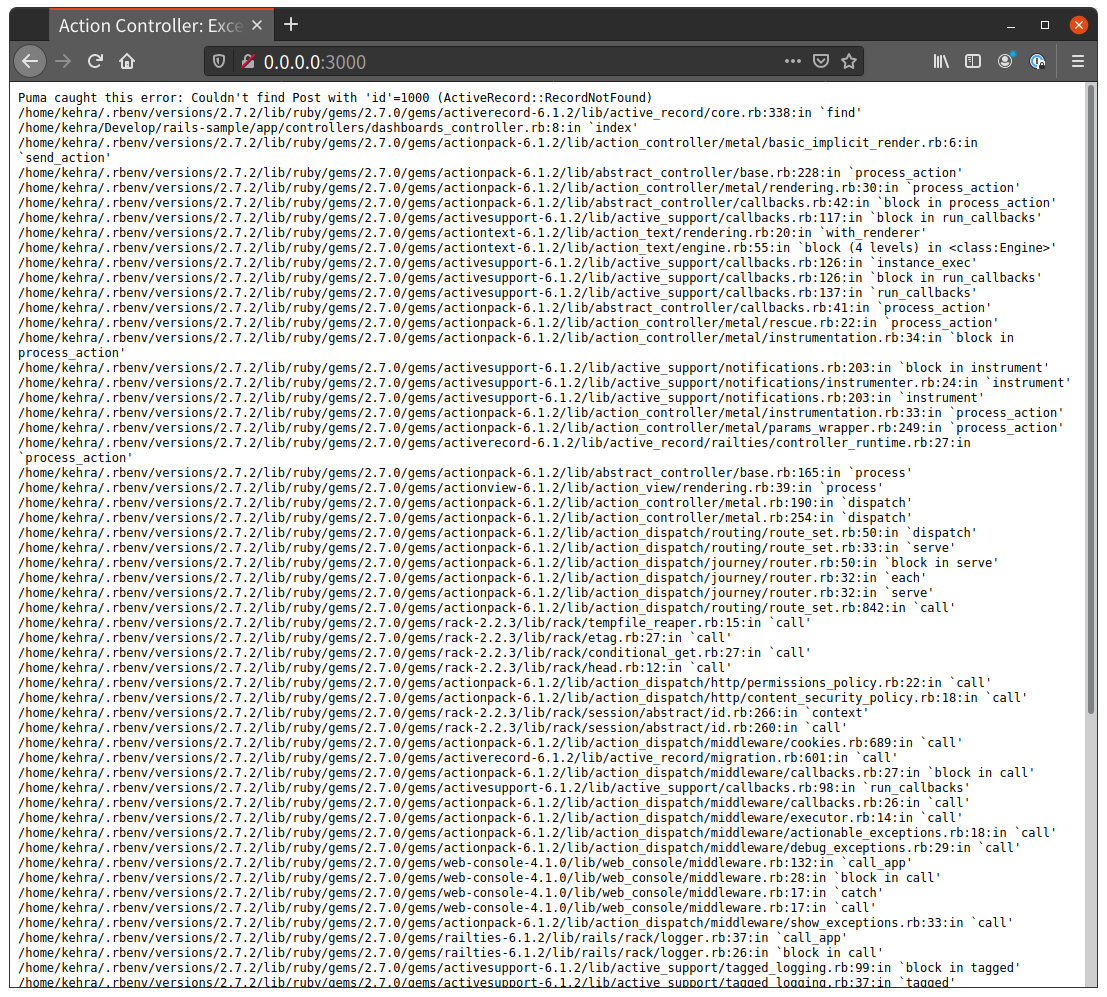Click the web_console middleware.rb:132 line
This screenshot has height=997, width=1107.
coord(465,863)
